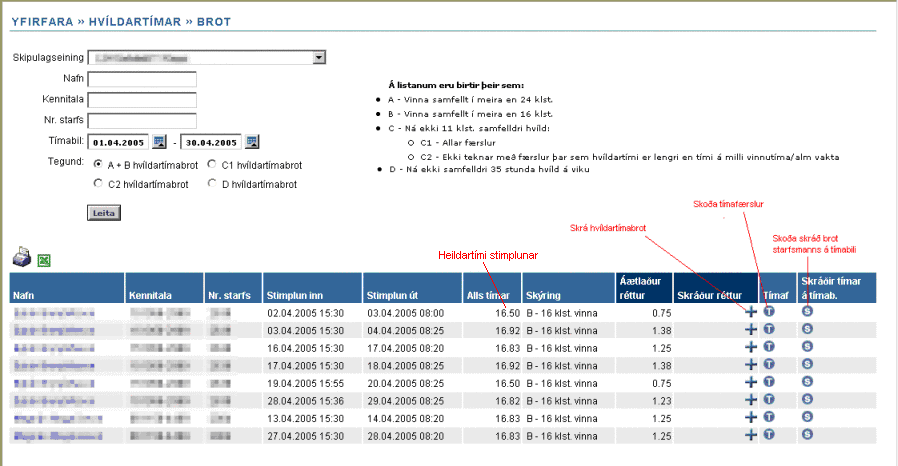Click the employee name link in the 02.04.2005 15:30 row
The height and width of the screenshot is (466, 898).
pyautogui.click(x=54, y=313)
